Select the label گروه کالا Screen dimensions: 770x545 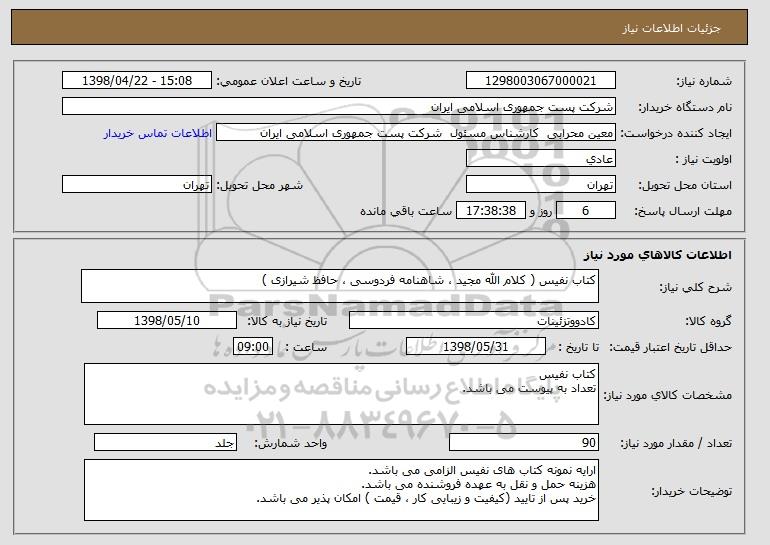pos(709,321)
